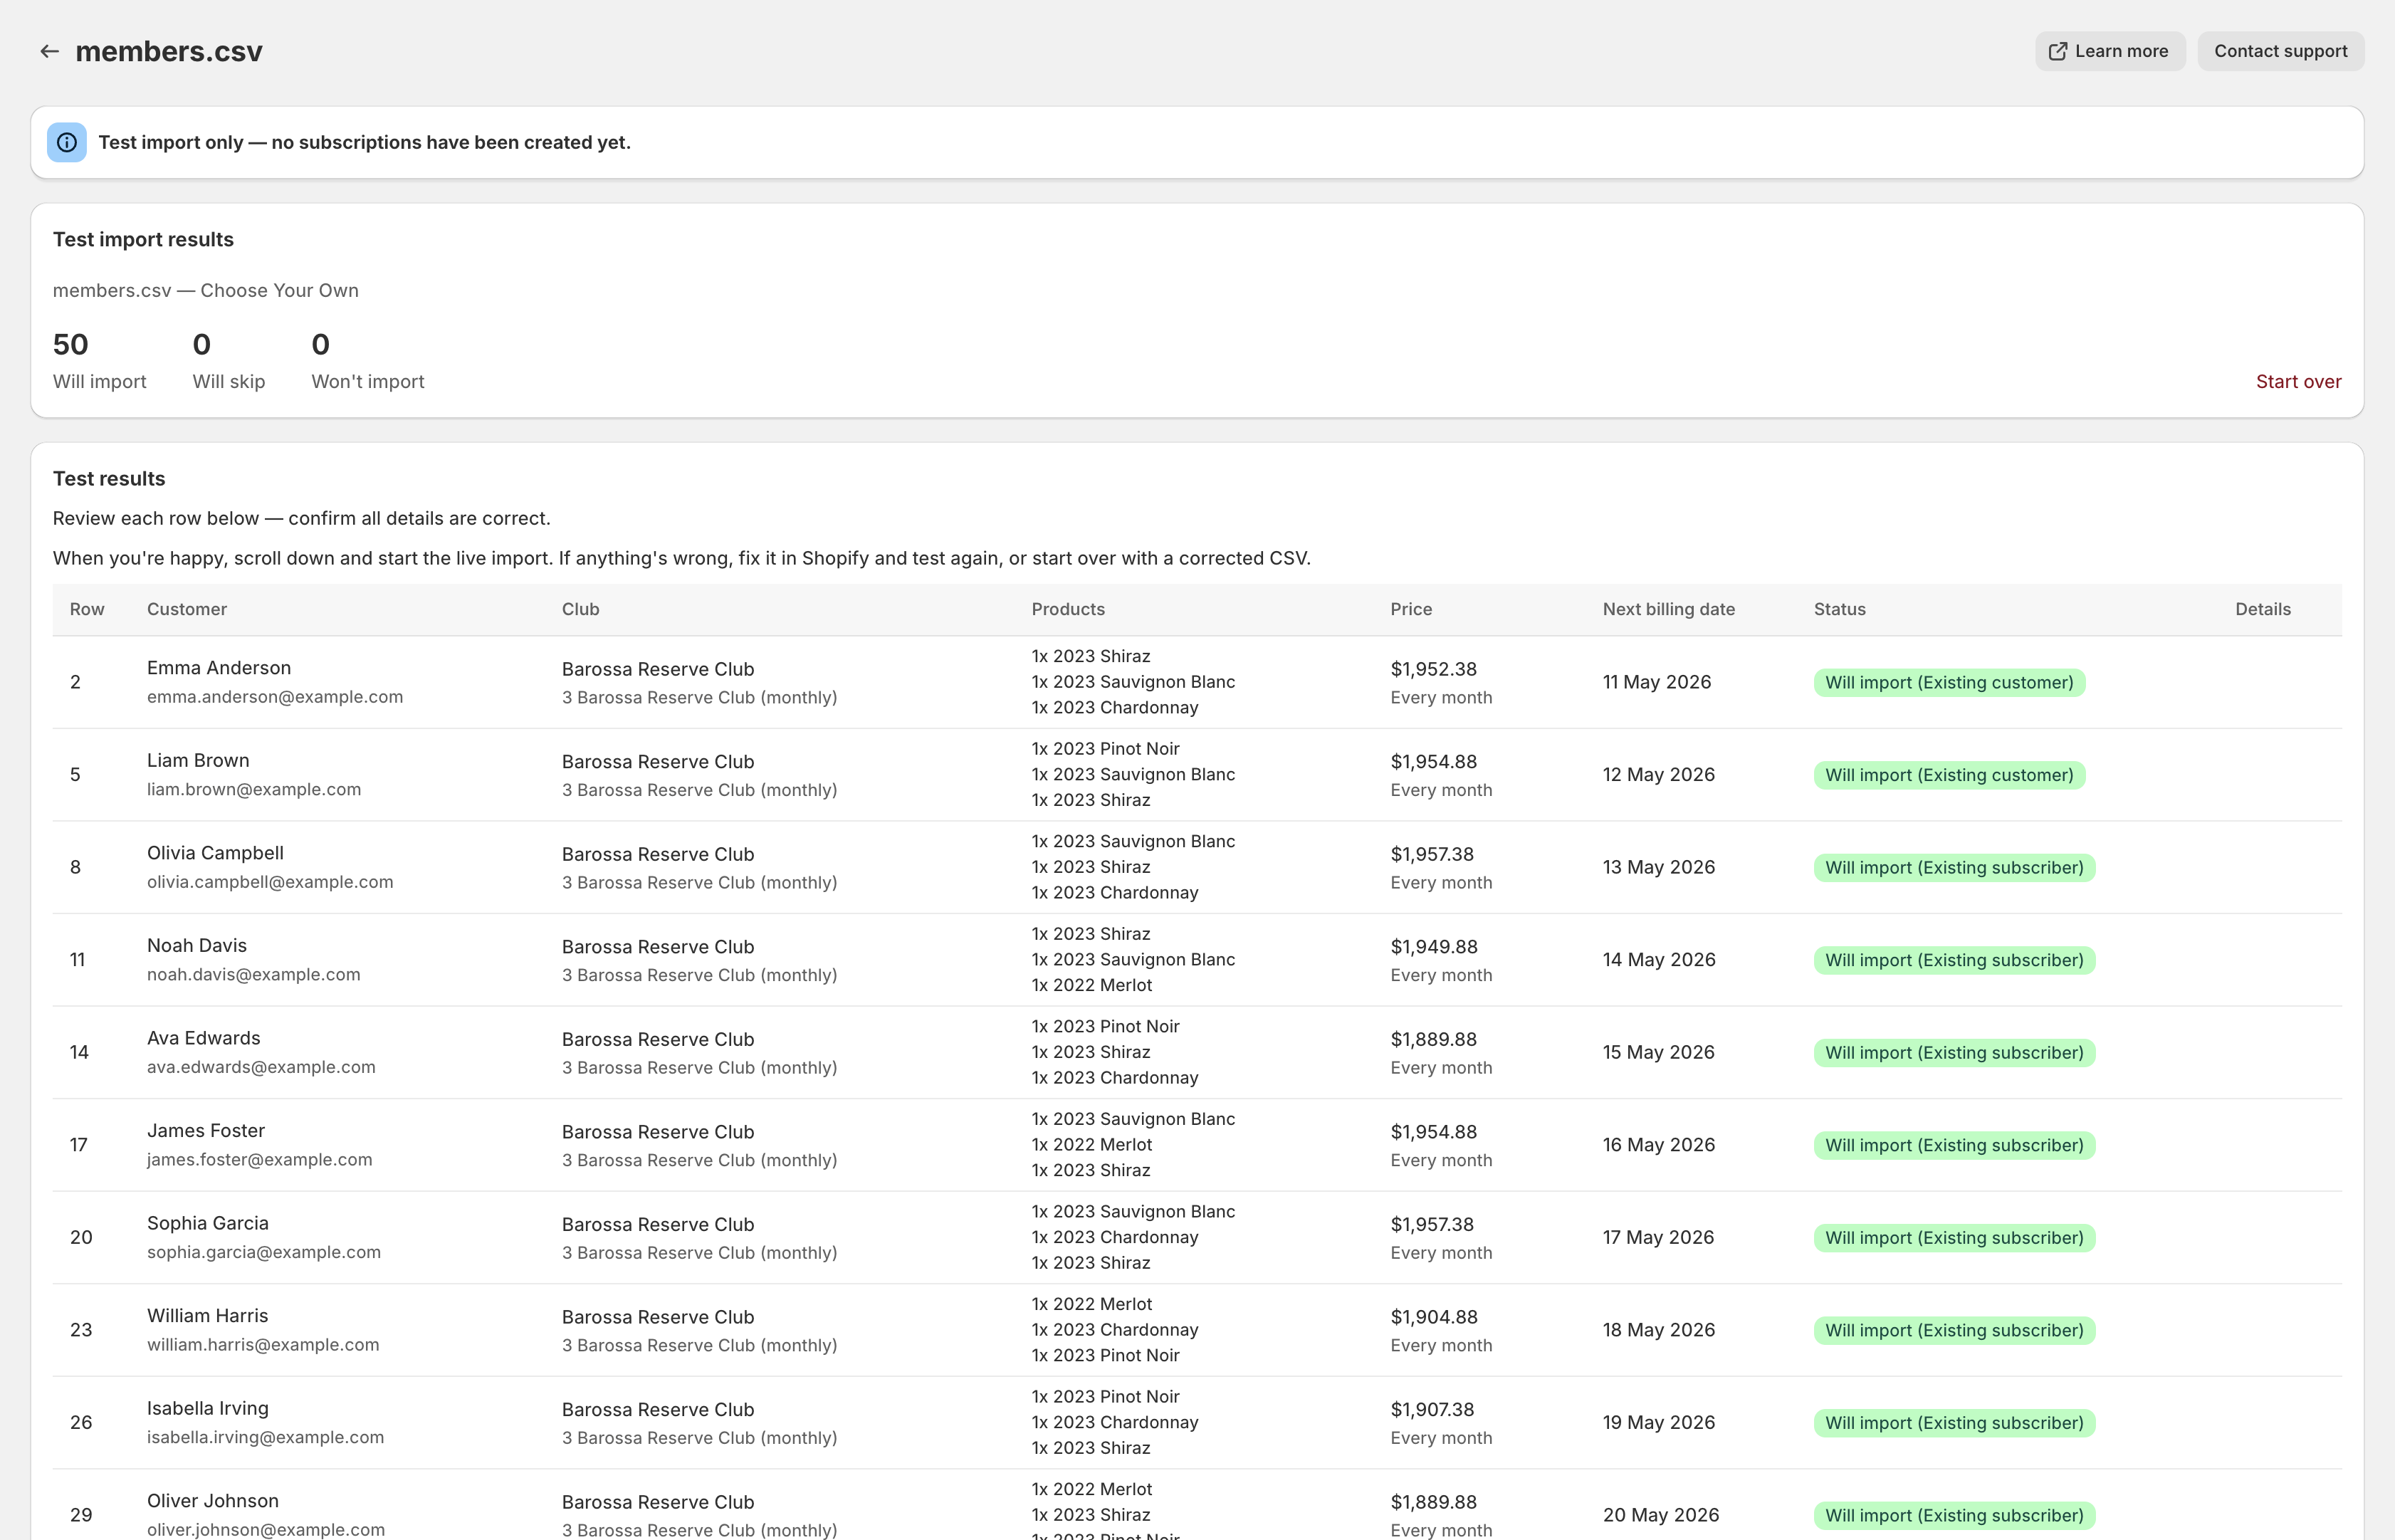This screenshot has height=1540, width=2395.
Task: Select customer name Sophia Garcia
Action: click(207, 1222)
